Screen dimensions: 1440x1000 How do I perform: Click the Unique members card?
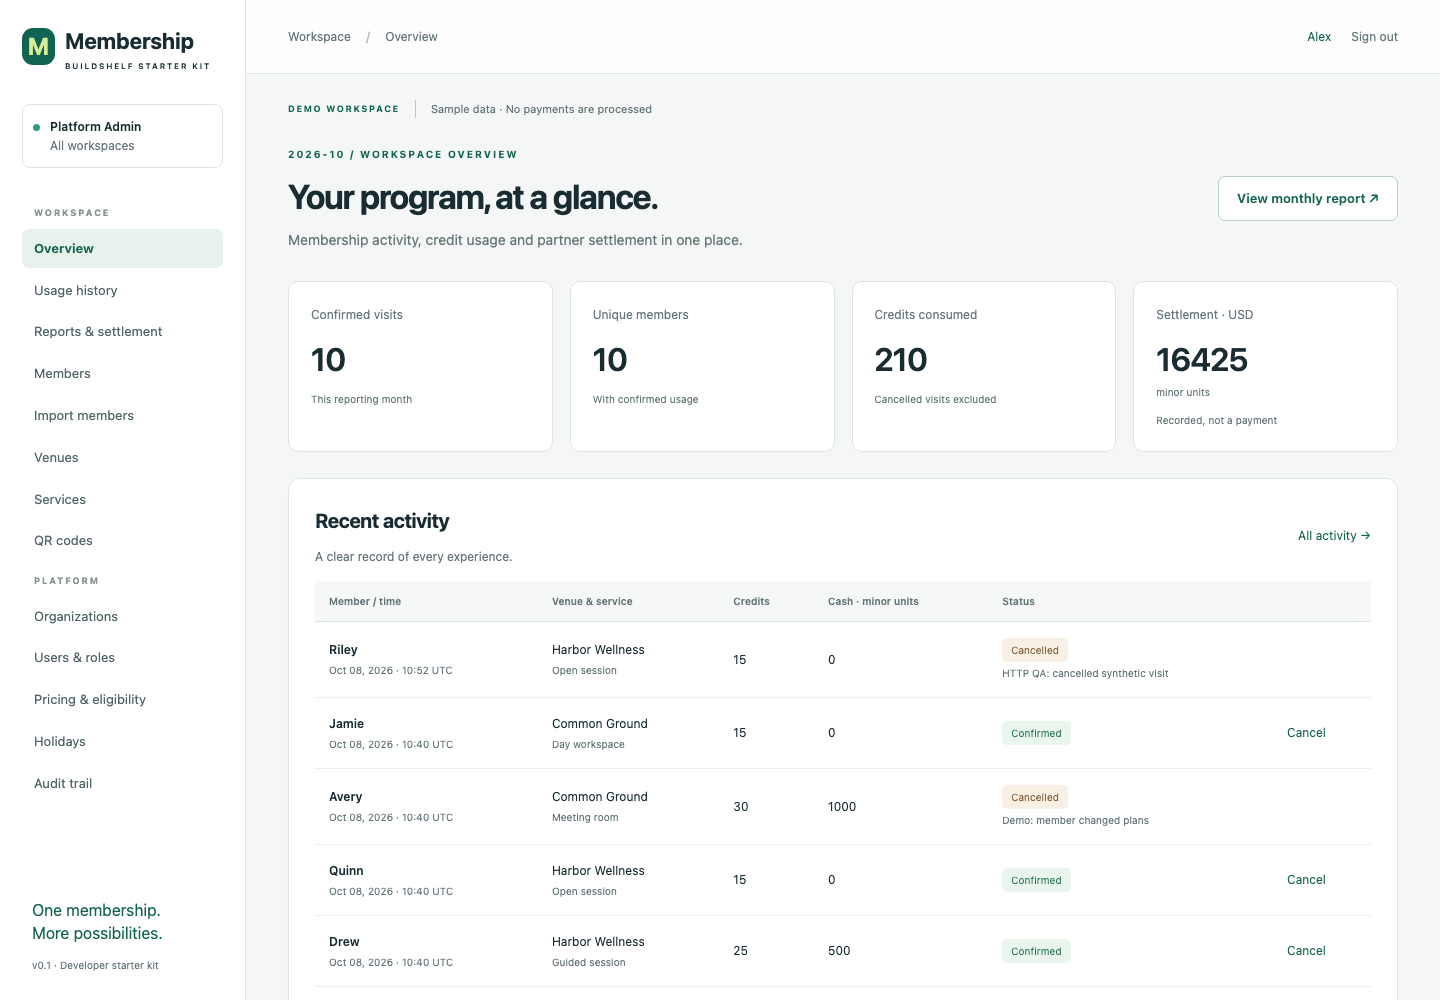click(x=702, y=366)
